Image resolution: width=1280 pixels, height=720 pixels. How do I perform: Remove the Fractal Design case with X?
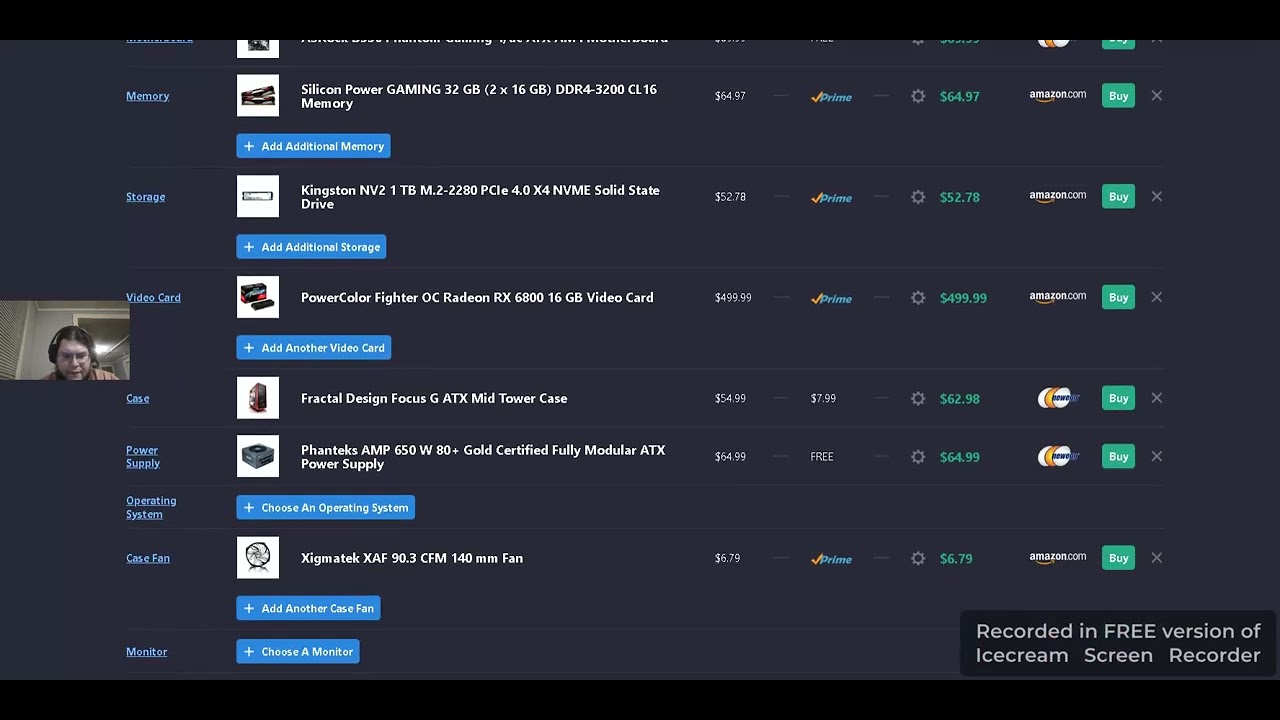[1156, 398]
